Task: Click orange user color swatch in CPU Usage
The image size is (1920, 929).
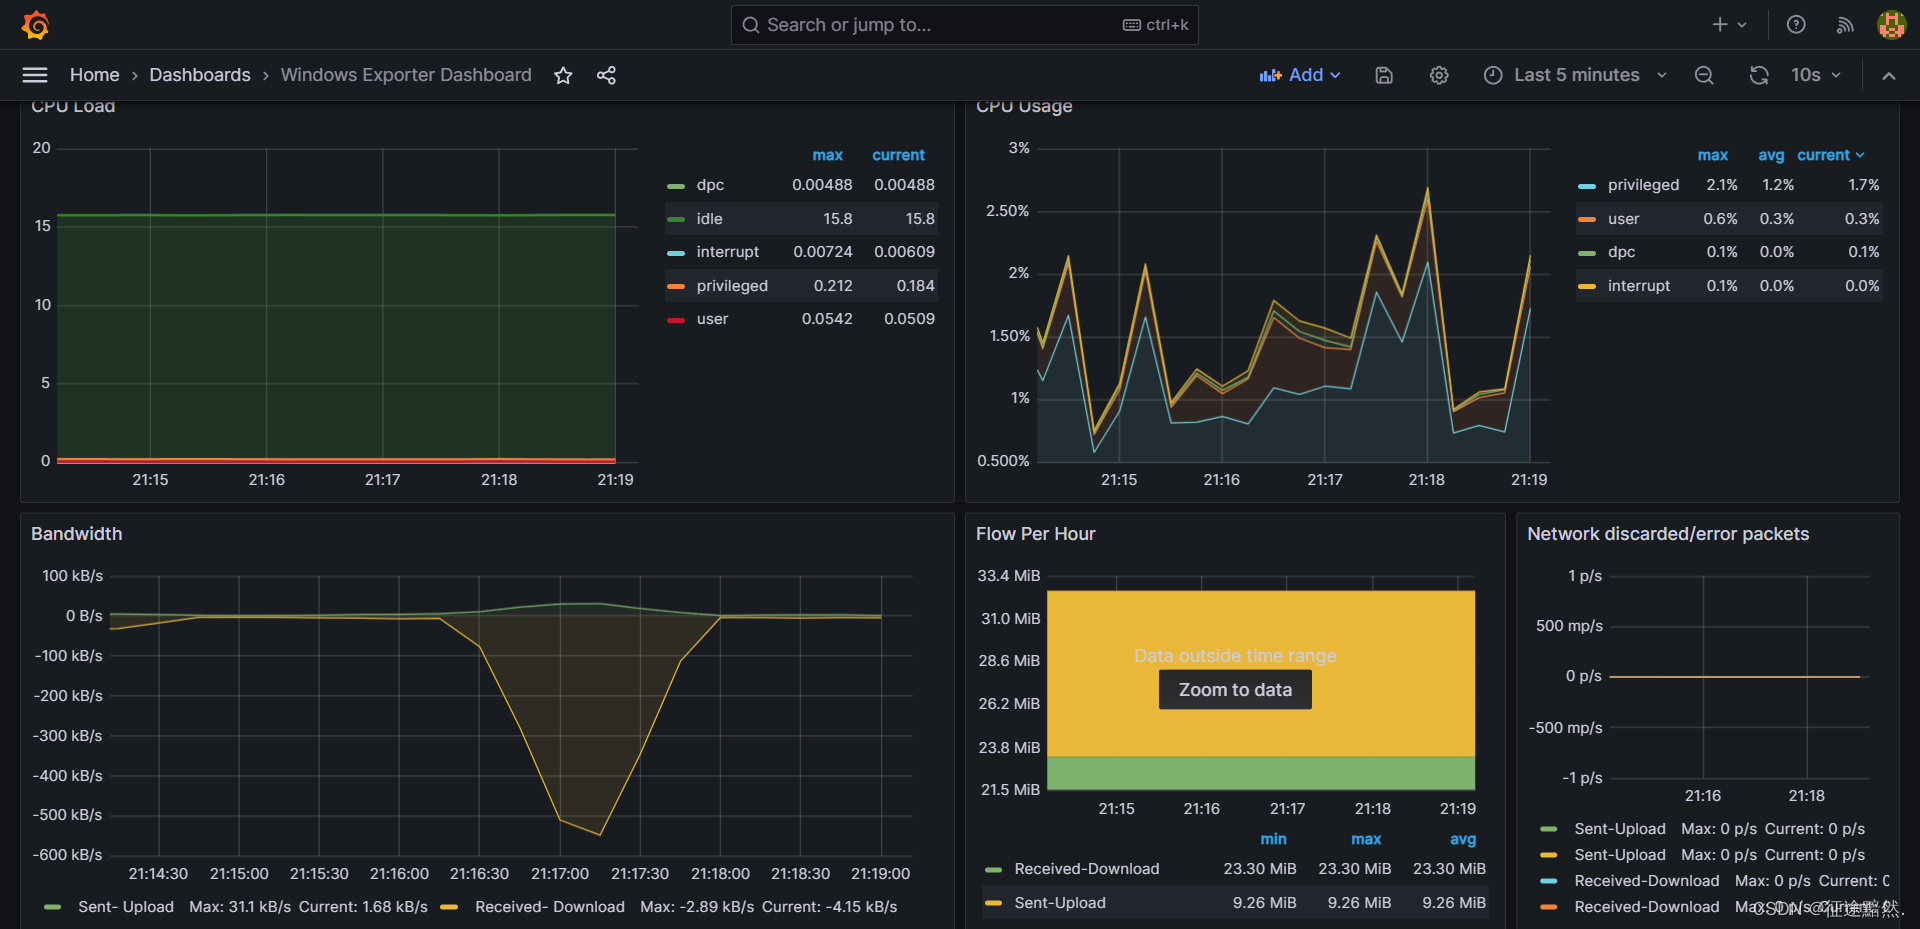Action: [x=1587, y=219]
